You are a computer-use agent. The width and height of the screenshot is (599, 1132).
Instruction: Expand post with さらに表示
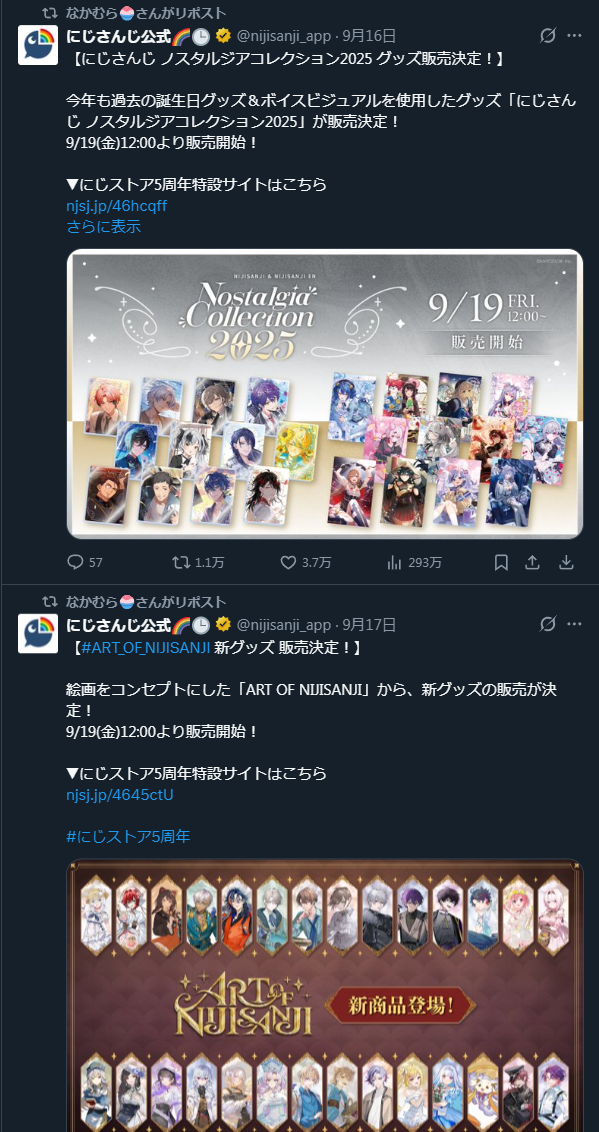pos(103,227)
